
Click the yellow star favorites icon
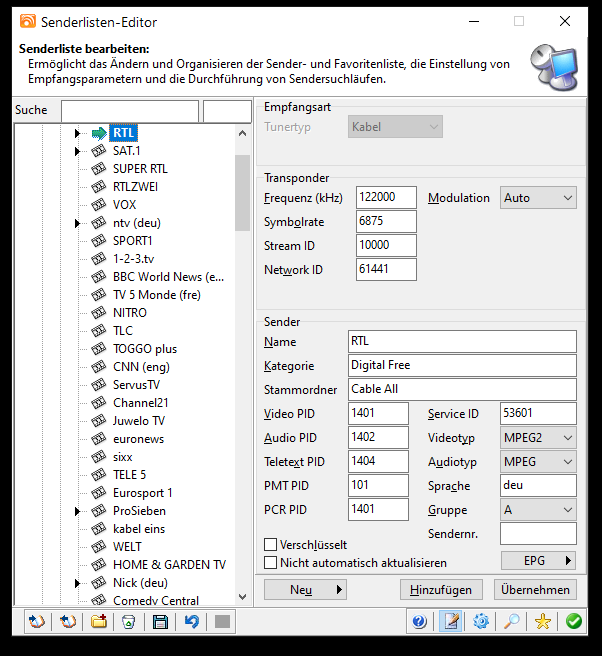click(x=543, y=622)
